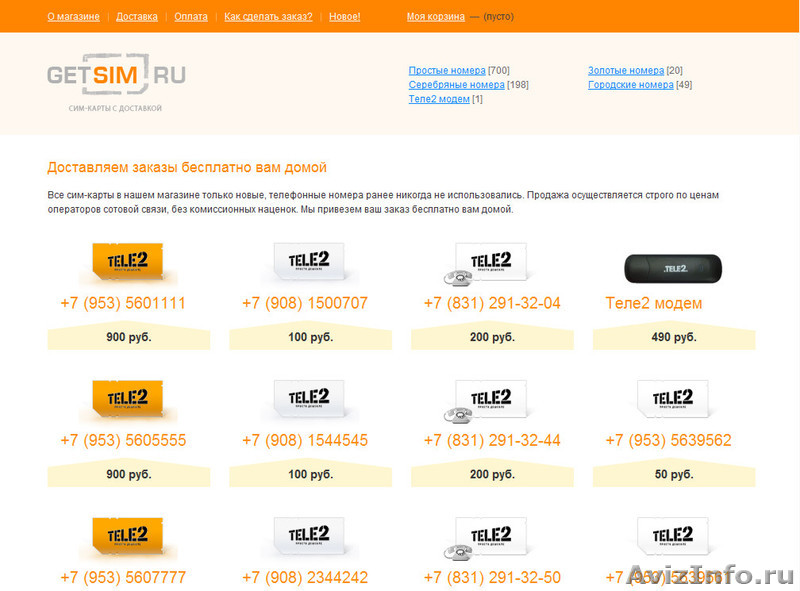Select number +7 (831) 291-32-04
The width and height of the screenshot is (800, 591).
point(492,303)
